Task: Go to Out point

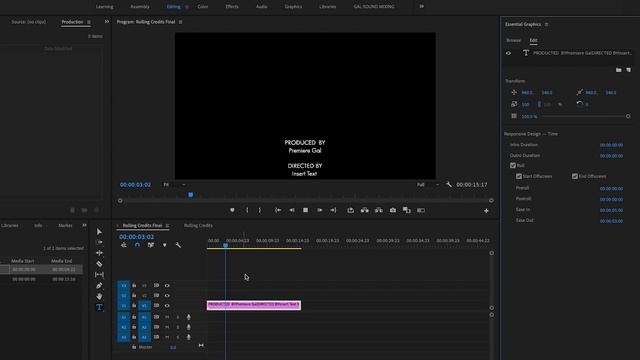Action: pos(333,210)
